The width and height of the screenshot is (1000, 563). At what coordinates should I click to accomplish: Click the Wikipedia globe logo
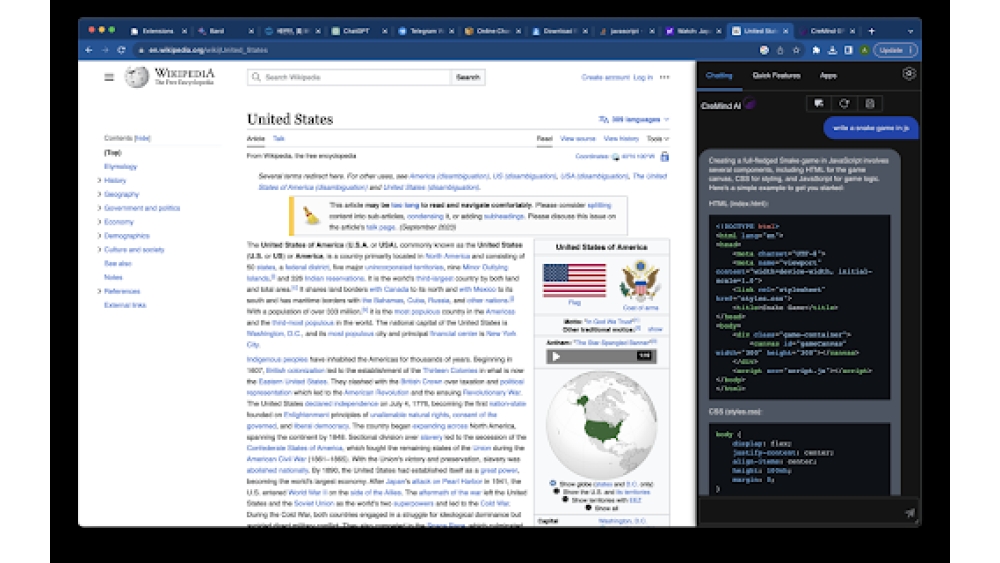click(x=136, y=77)
